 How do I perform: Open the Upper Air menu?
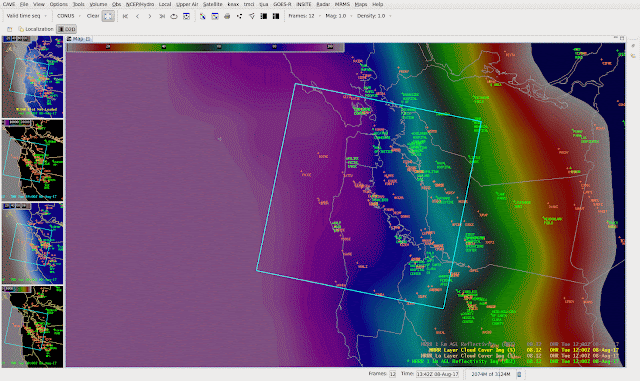[187, 4]
